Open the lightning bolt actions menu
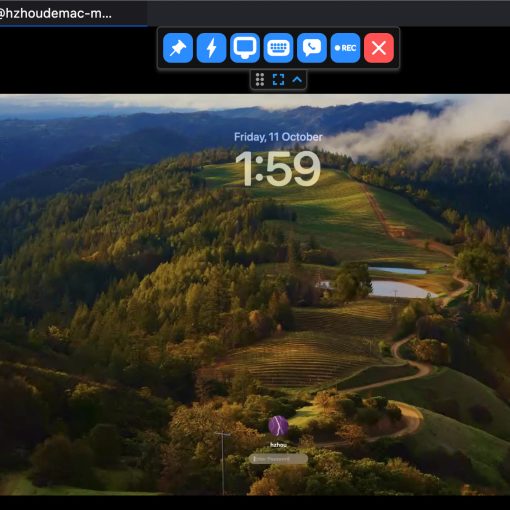Screen dimensions: 510x510 click(x=211, y=48)
